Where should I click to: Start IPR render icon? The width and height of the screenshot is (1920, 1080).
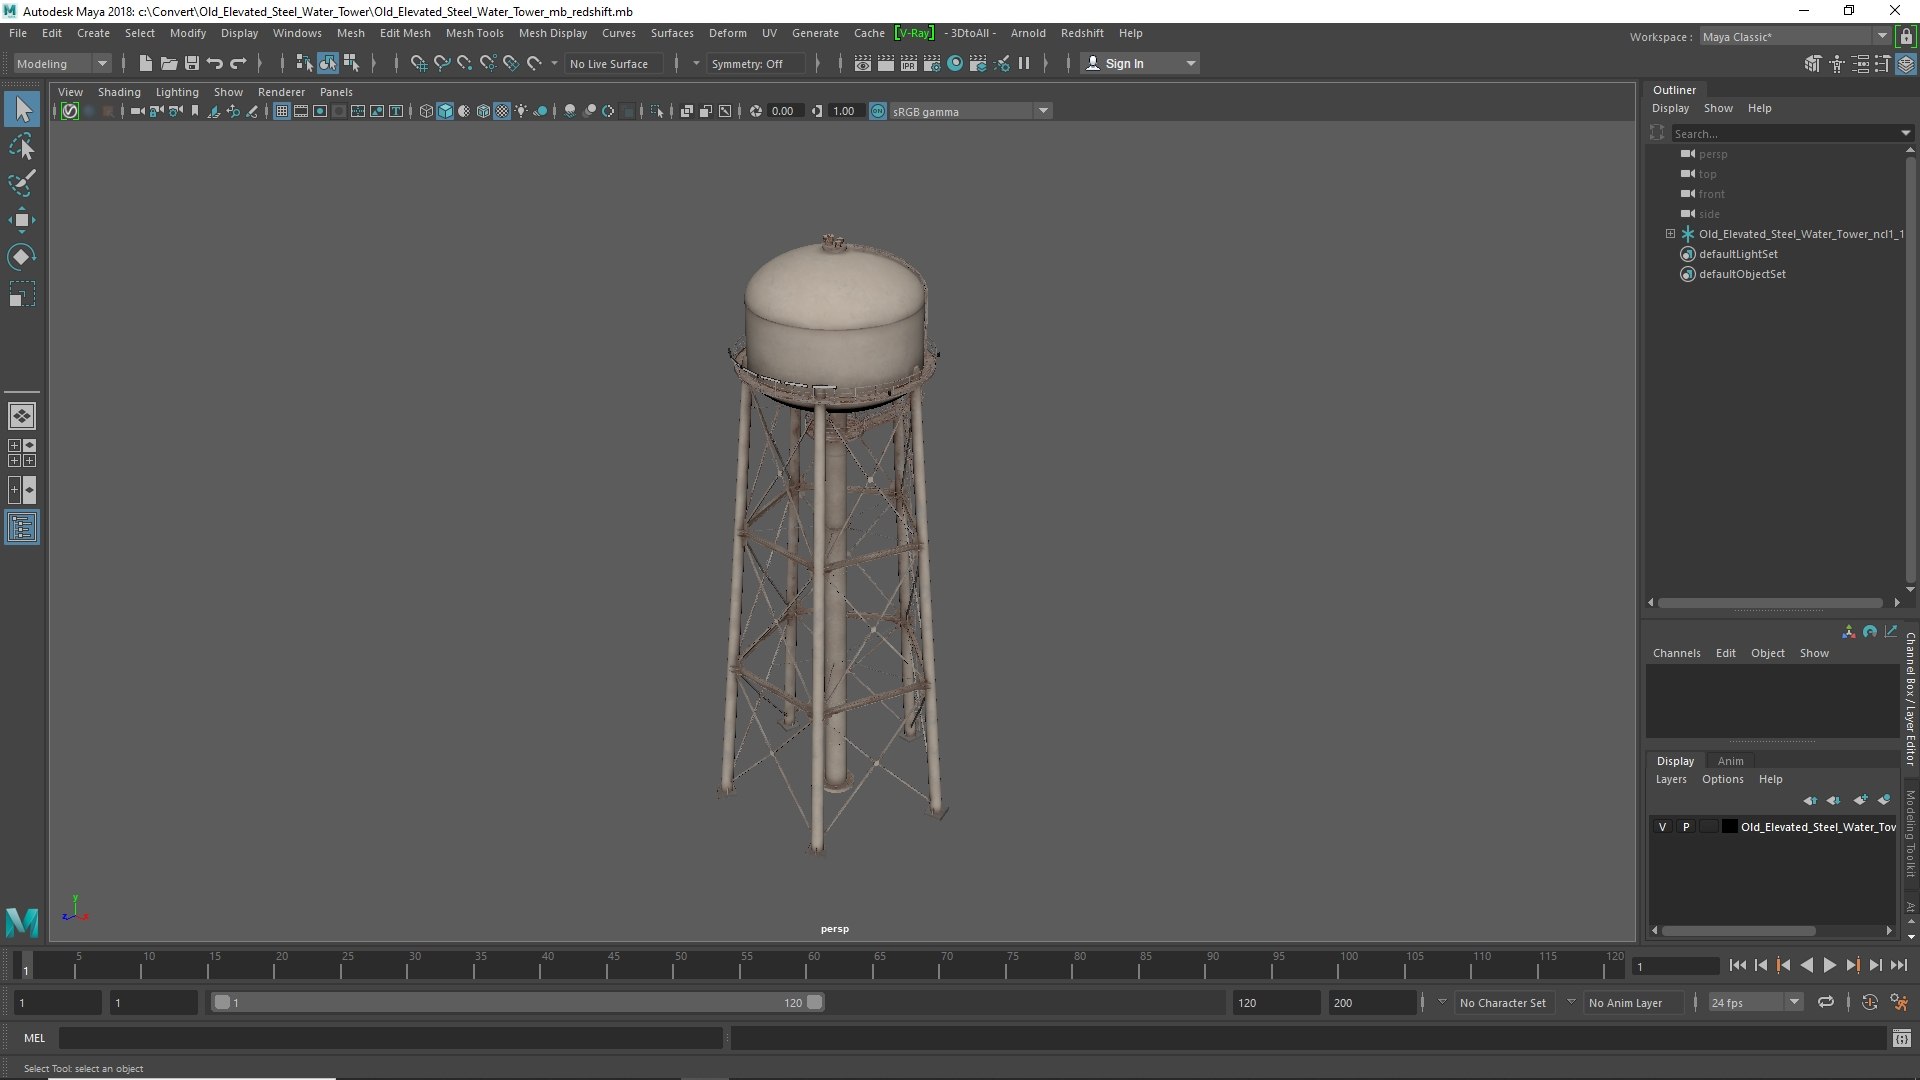click(909, 63)
